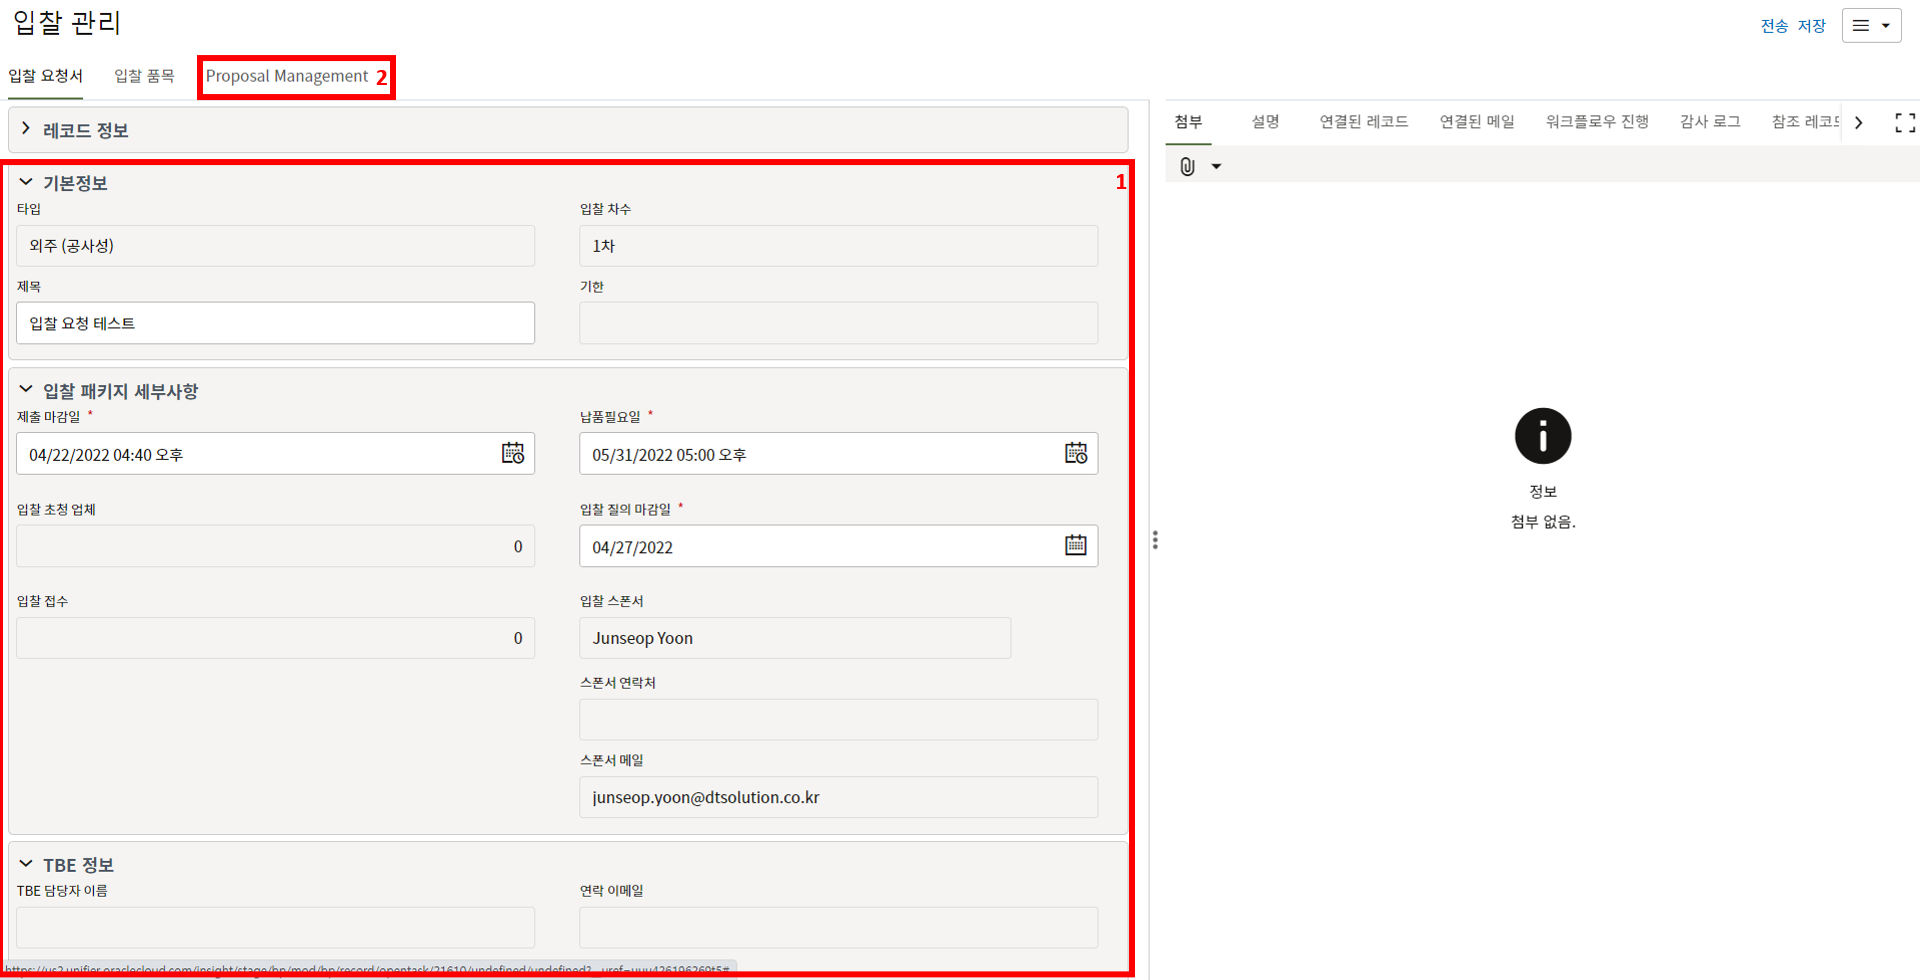
Task: Click the paperclip attachment icon
Action: click(x=1187, y=167)
